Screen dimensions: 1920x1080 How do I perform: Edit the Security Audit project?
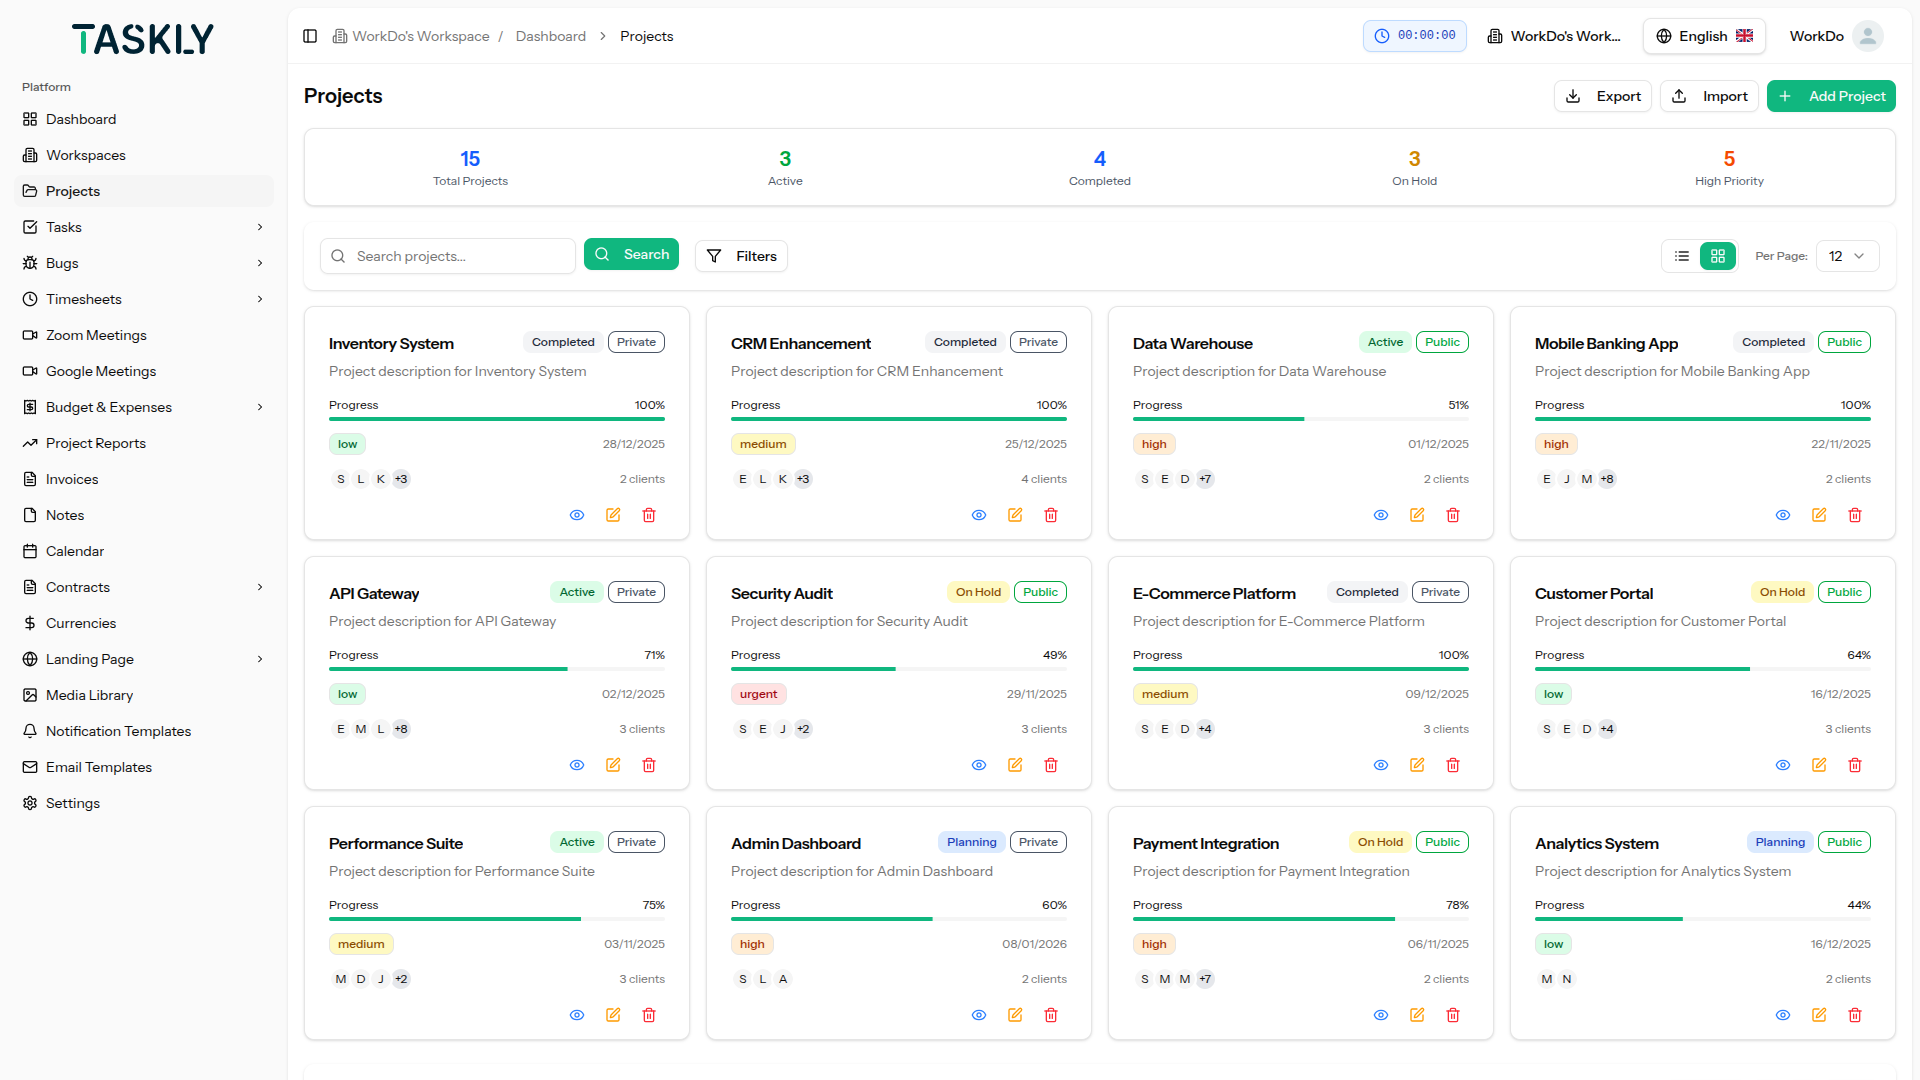(1015, 765)
